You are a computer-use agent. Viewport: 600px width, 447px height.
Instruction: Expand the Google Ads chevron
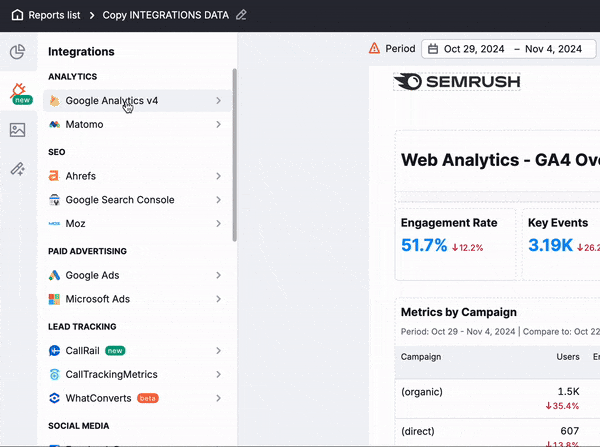coord(218,275)
